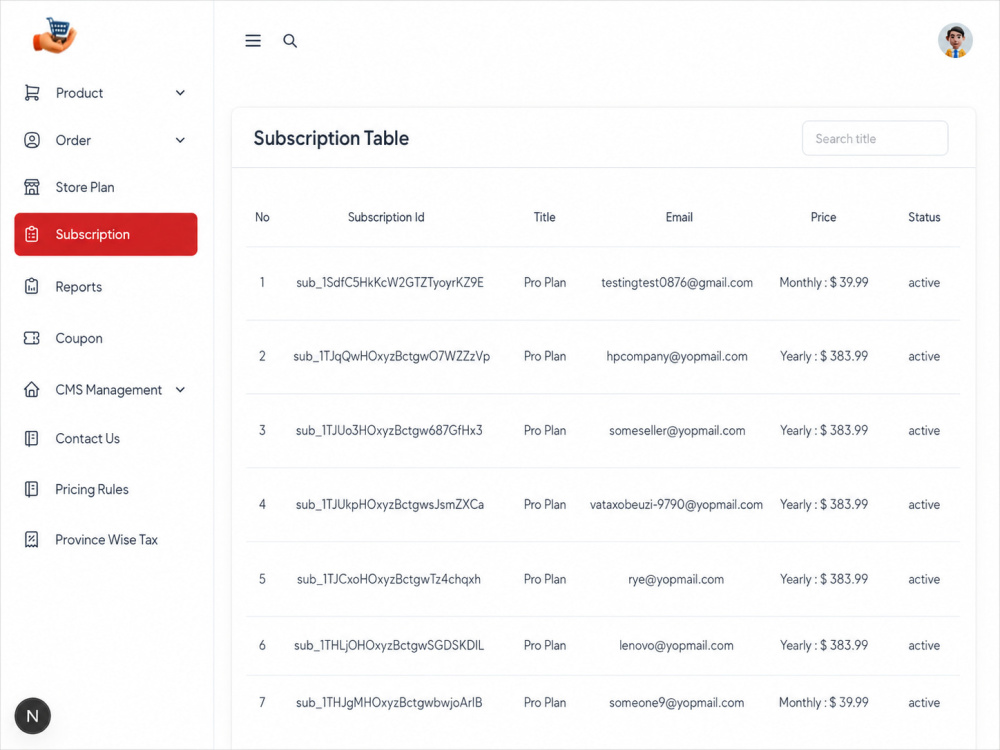Focus the Search title field
Viewport: 1000px width, 750px height.
[875, 138]
